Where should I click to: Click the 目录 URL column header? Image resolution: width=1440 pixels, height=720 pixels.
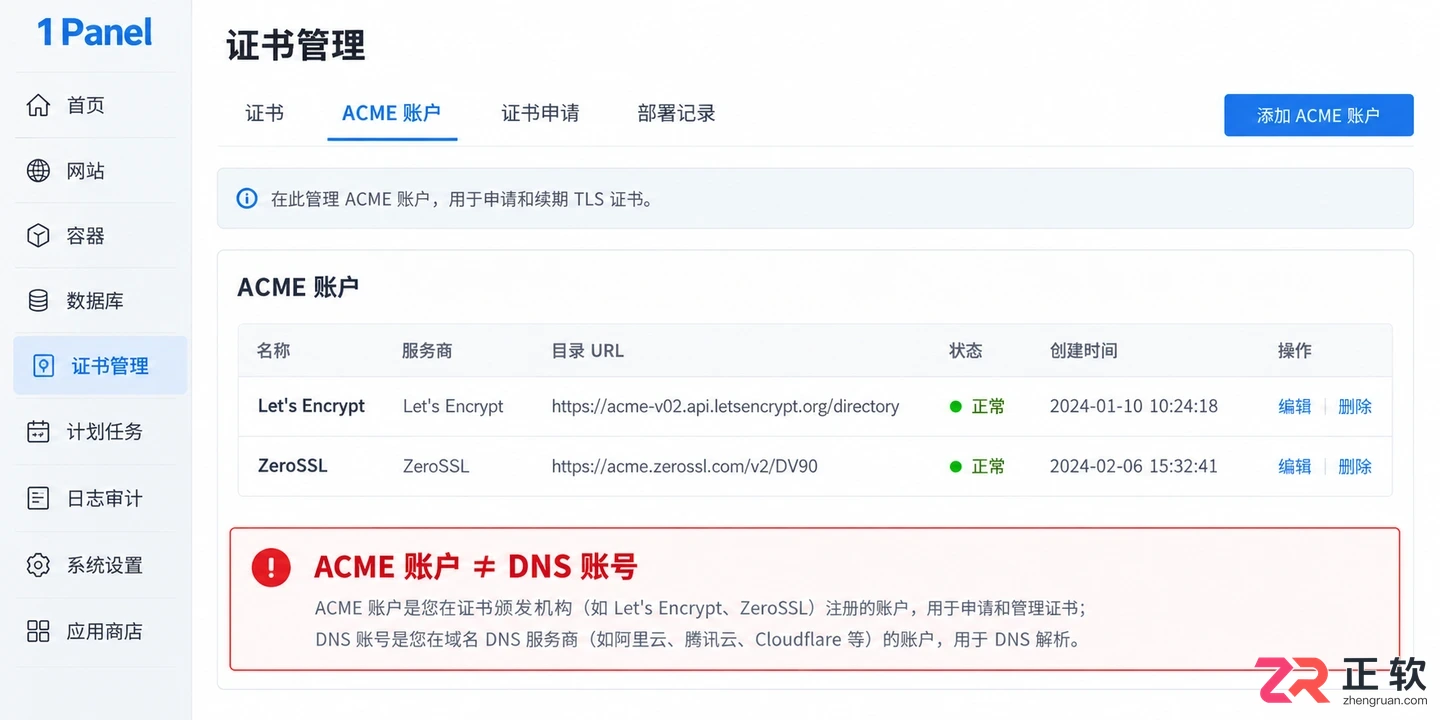click(x=588, y=351)
